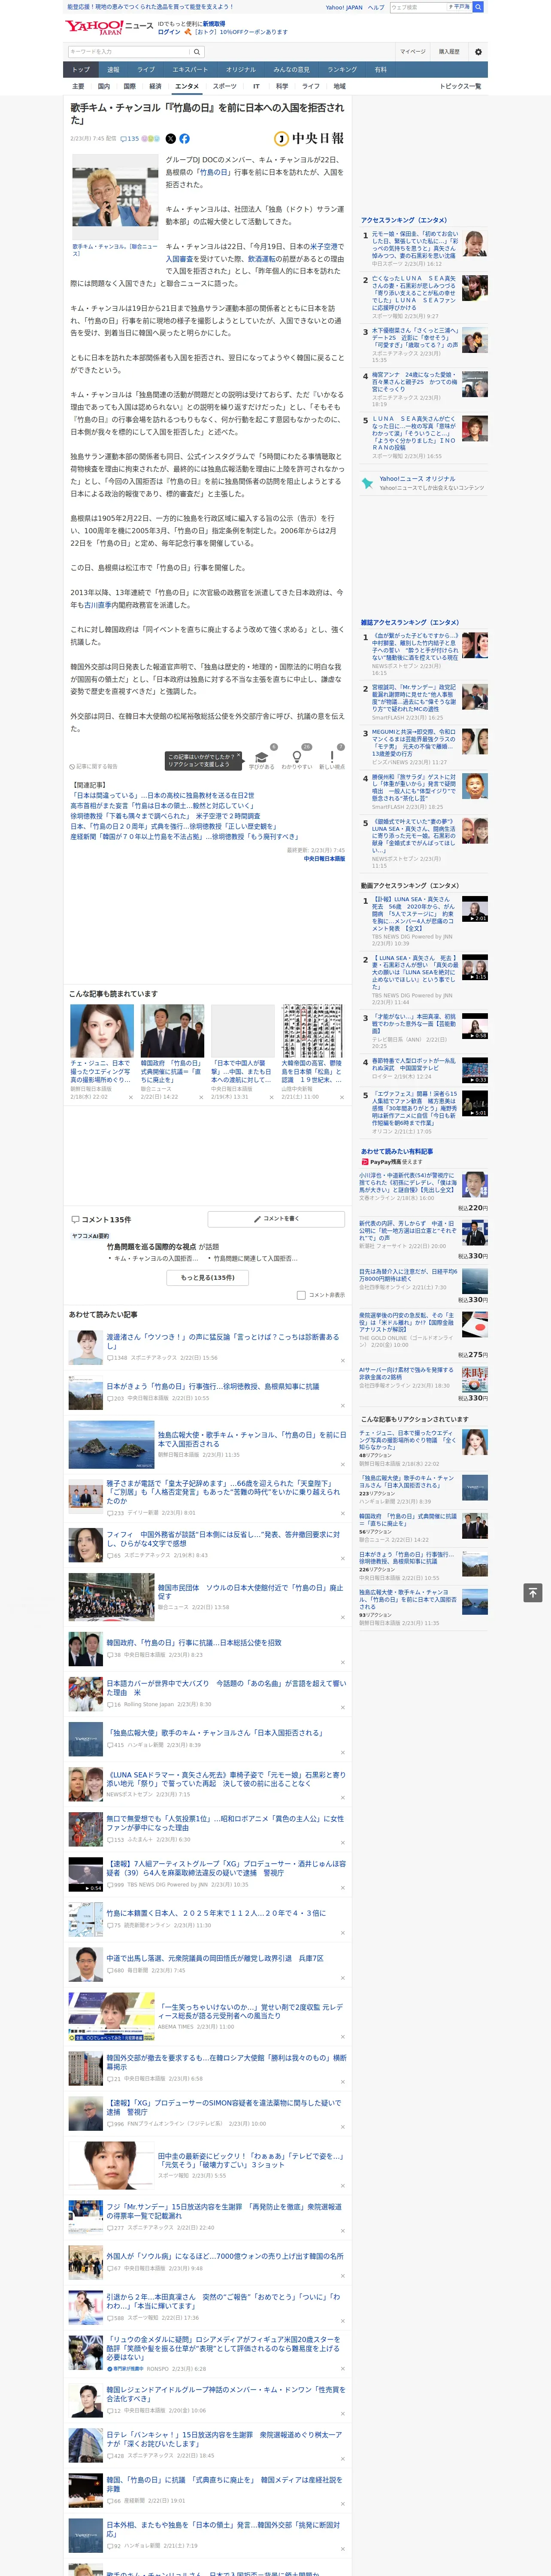Click the コメントを書く button

click(x=276, y=1219)
